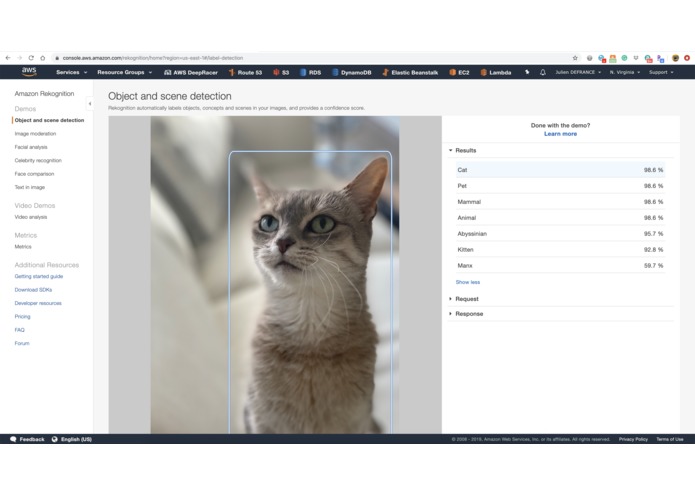This screenshot has width=695, height=494.
Task: Open S3 shortcut in navbar
Action: point(281,72)
